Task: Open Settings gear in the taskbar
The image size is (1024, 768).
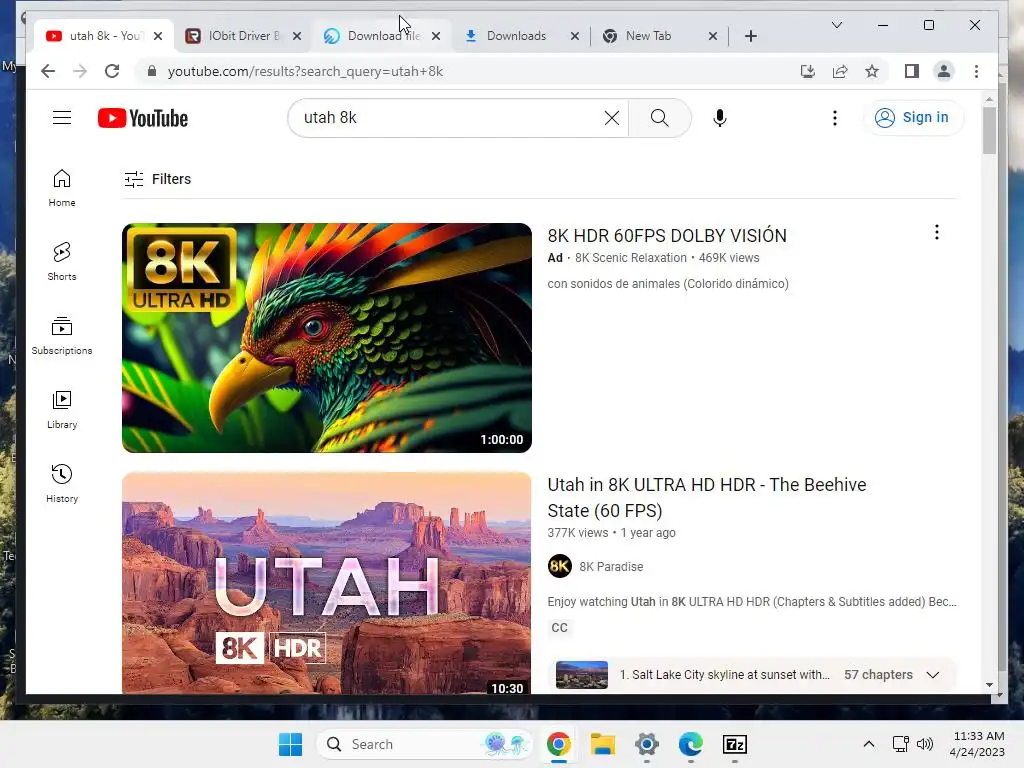Action: point(647,744)
